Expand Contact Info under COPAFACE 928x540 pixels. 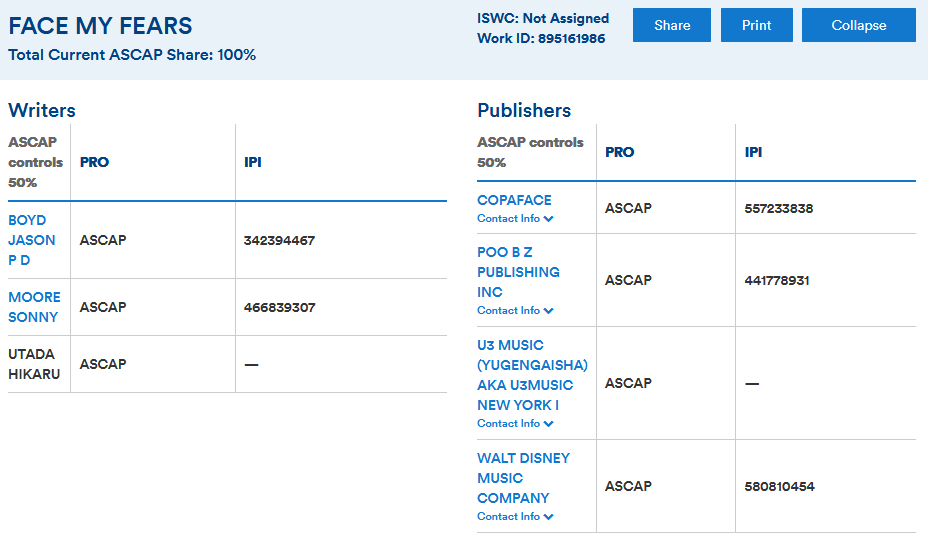[515, 218]
